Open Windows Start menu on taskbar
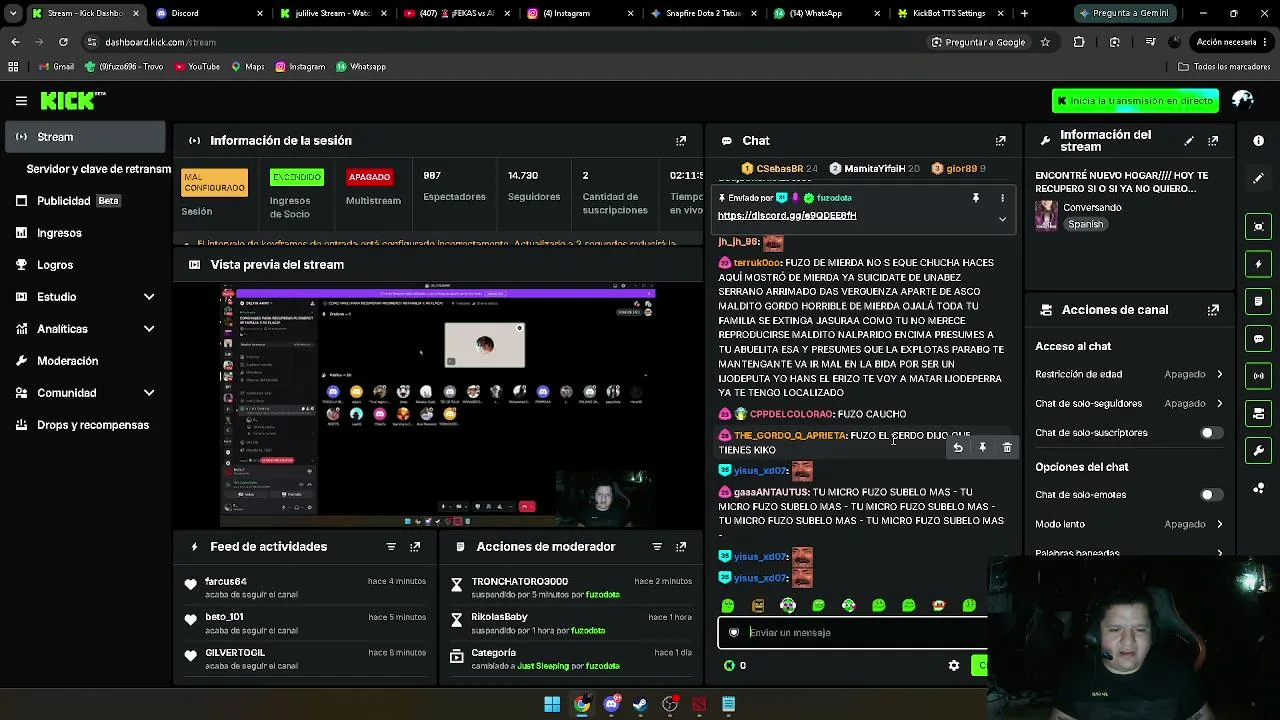Screen dimensions: 1280x720 click(x=552, y=704)
